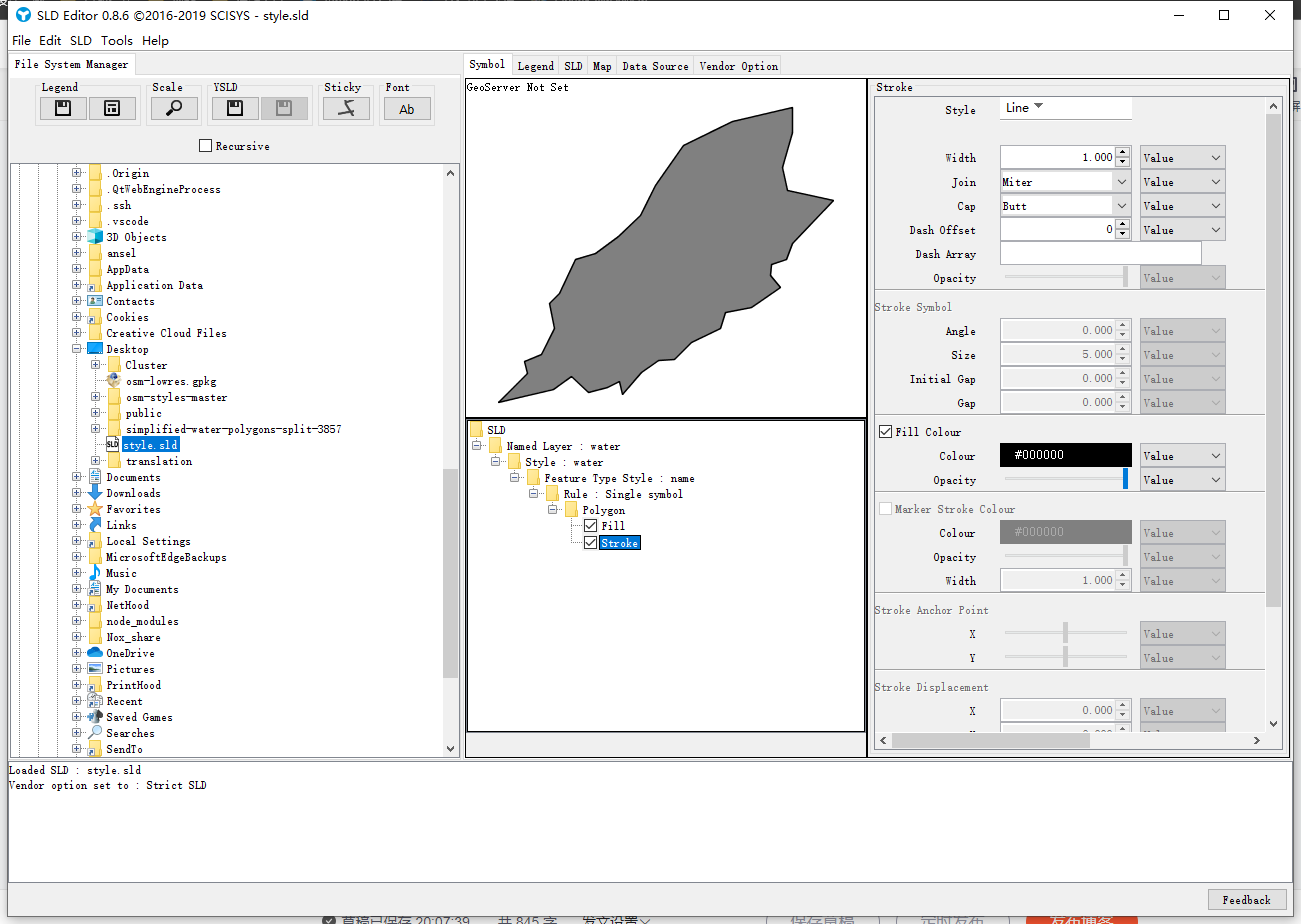Click the Scale magnifier icon

pos(174,107)
